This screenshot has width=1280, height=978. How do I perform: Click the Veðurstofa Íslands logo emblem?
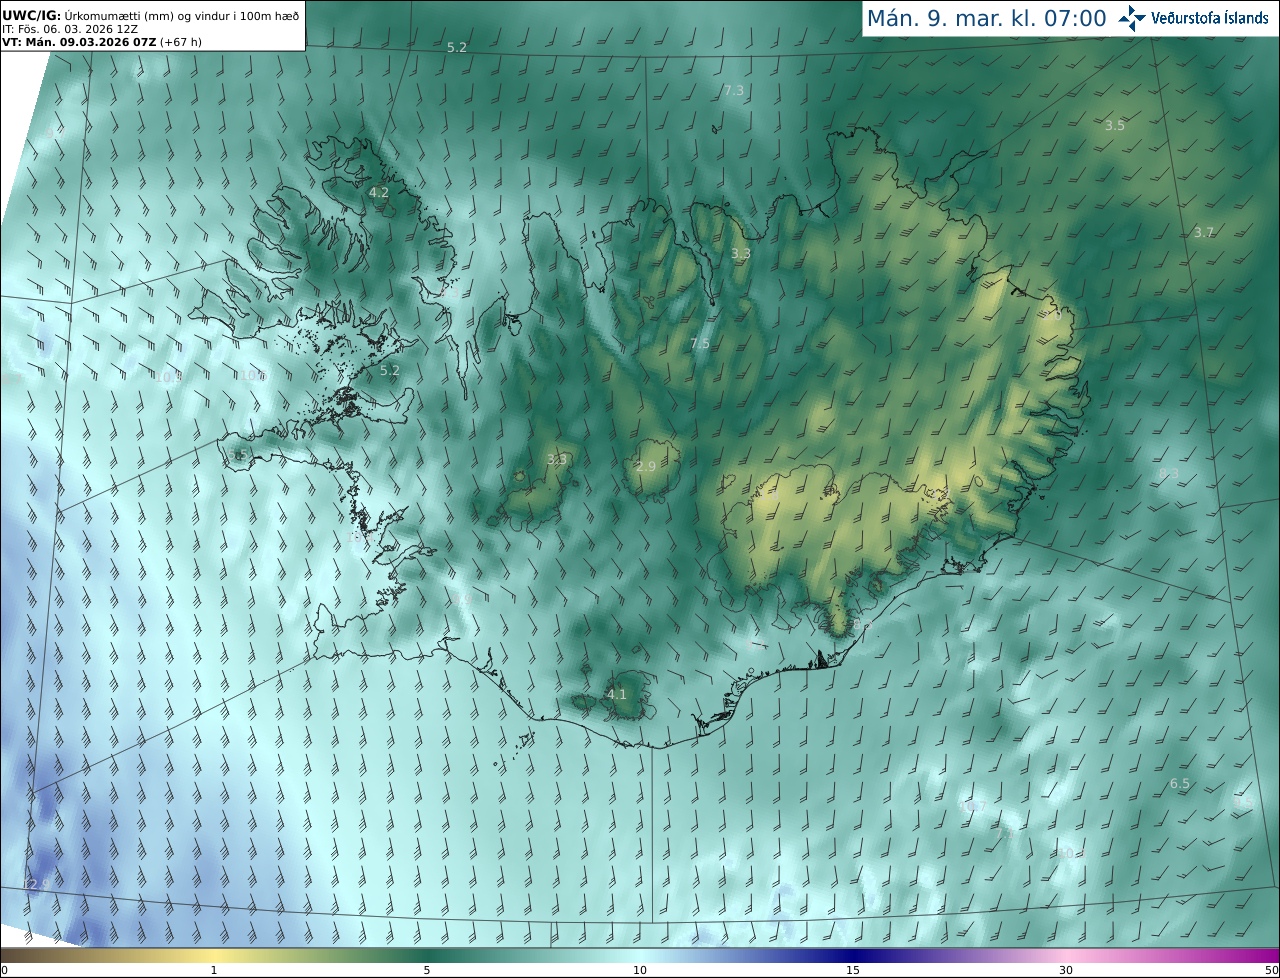(x=1133, y=18)
